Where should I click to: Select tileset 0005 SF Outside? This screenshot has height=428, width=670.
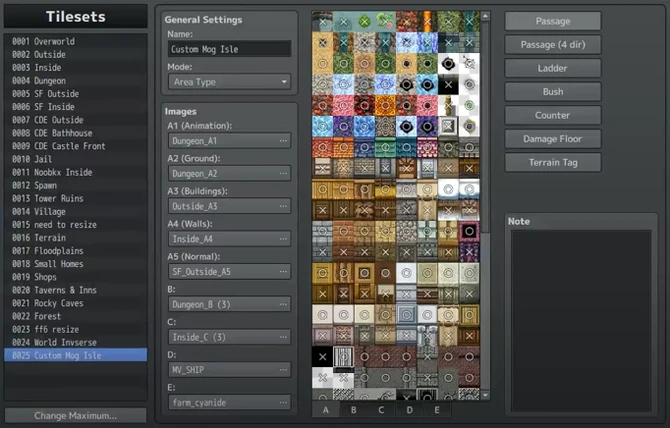[76, 94]
